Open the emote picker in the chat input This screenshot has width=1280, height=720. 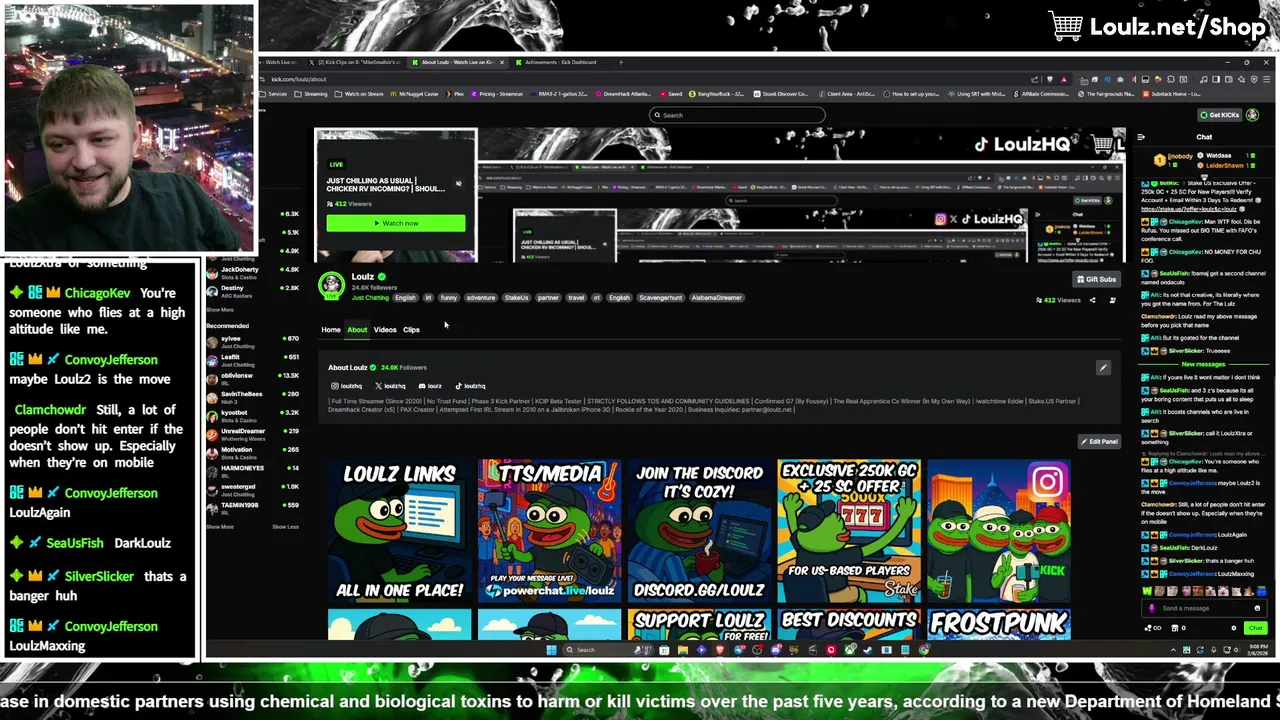[1257, 608]
